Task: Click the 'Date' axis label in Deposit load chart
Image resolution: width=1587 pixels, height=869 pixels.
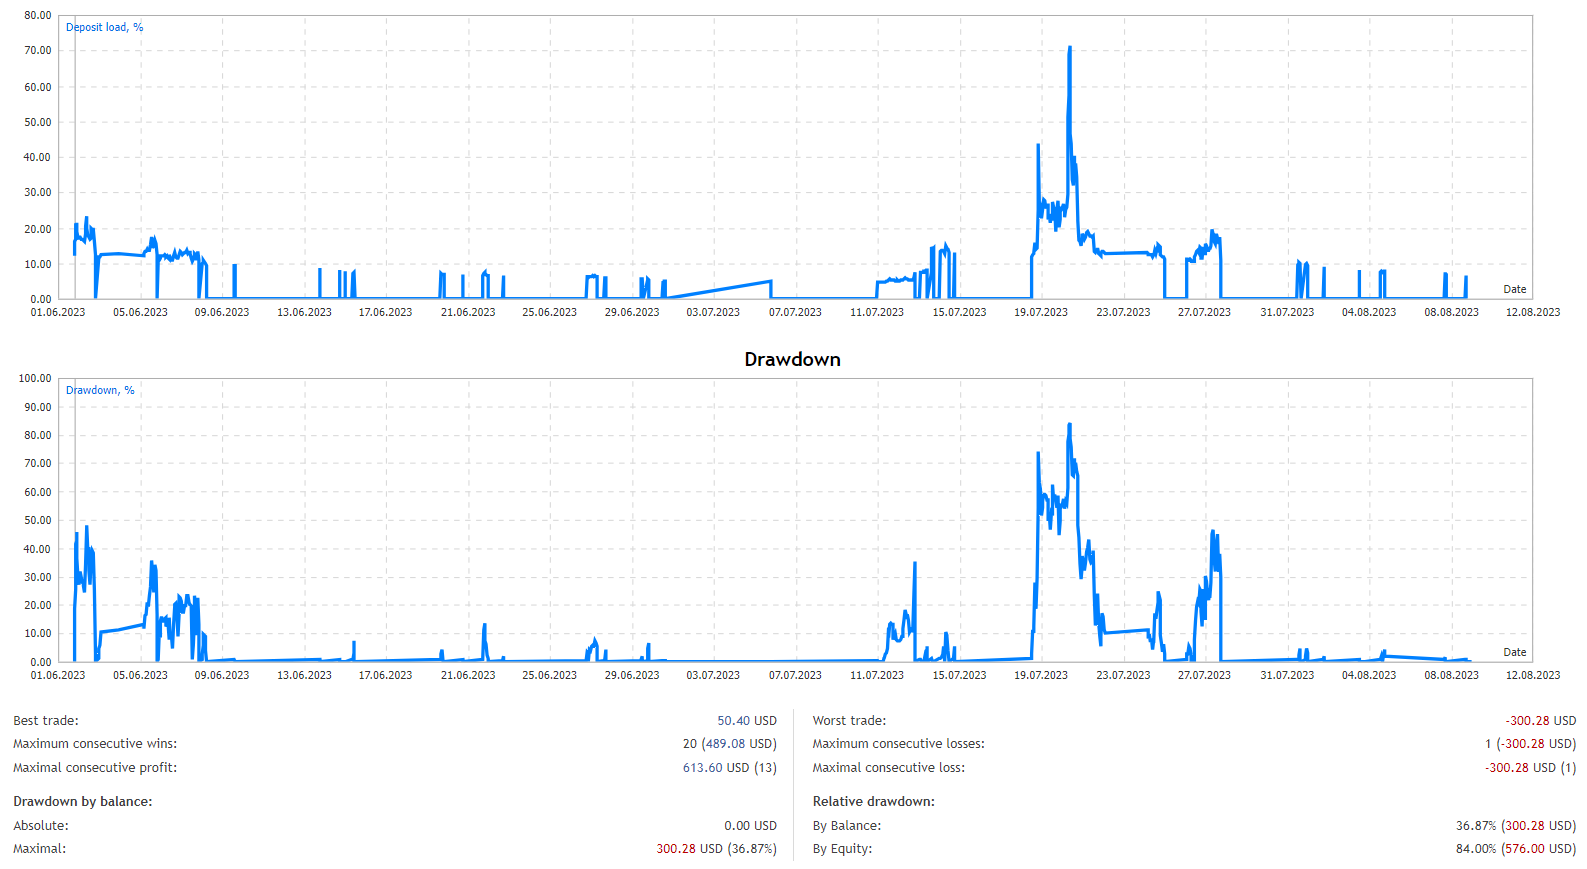Action: 1514,289
